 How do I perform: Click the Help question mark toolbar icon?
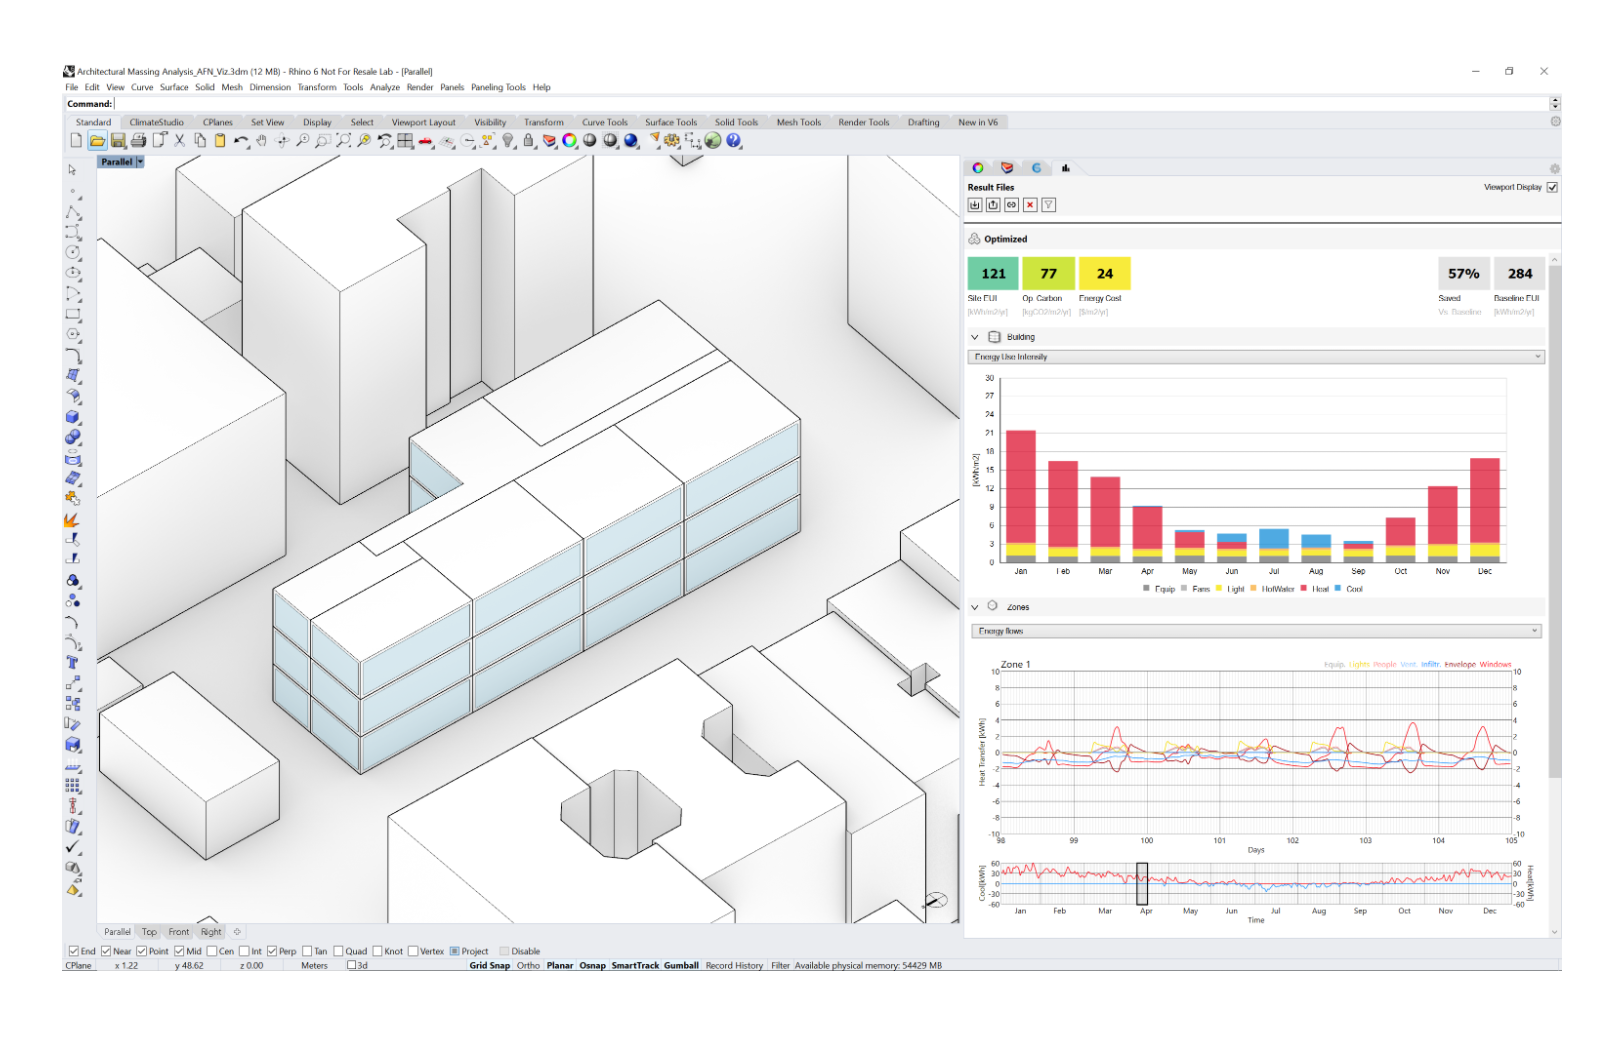[x=734, y=141]
